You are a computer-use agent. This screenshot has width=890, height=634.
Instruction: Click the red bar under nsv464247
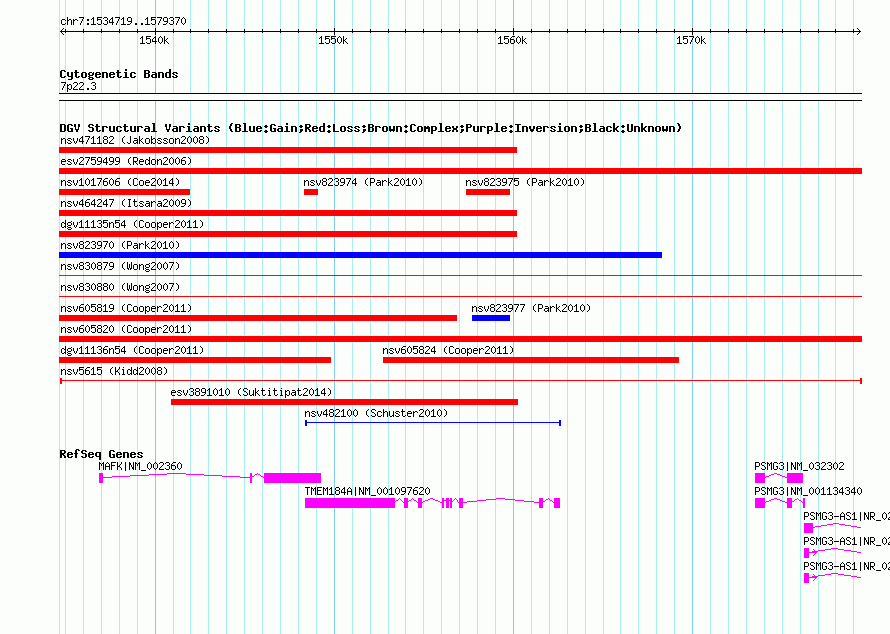click(288, 213)
